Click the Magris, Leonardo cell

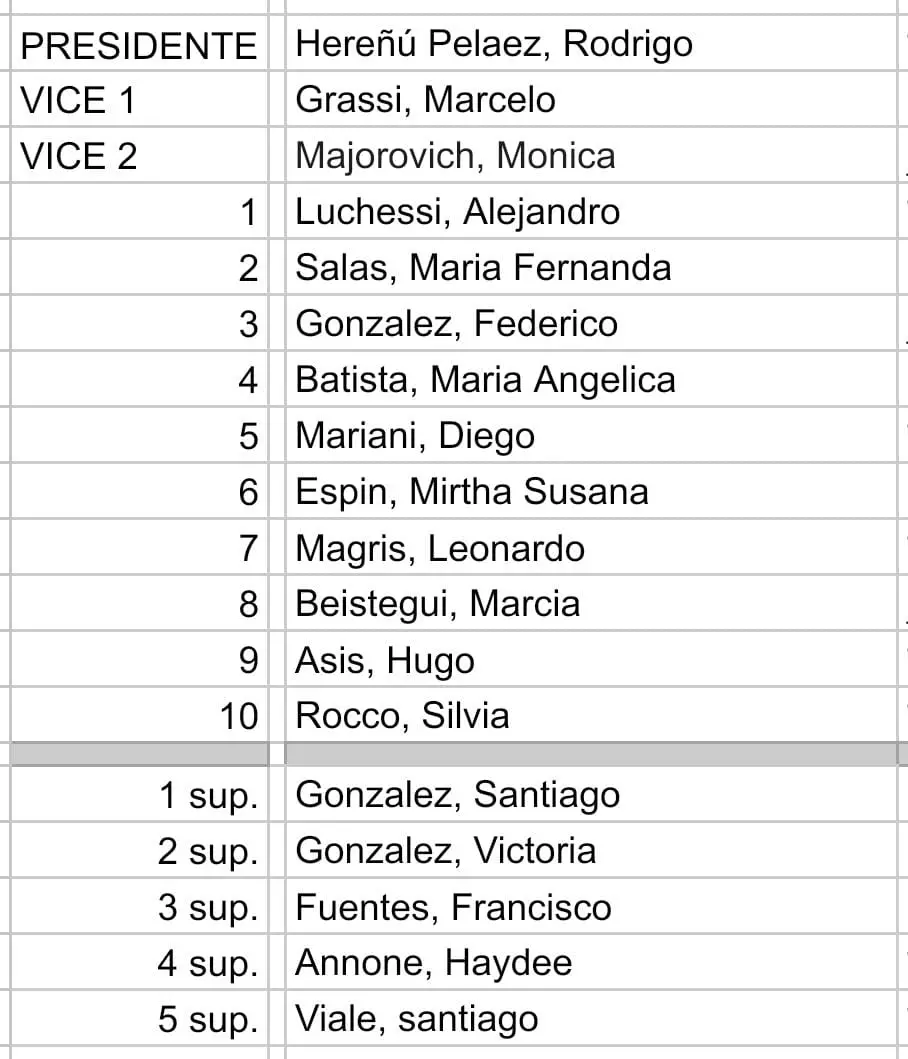pos(440,548)
